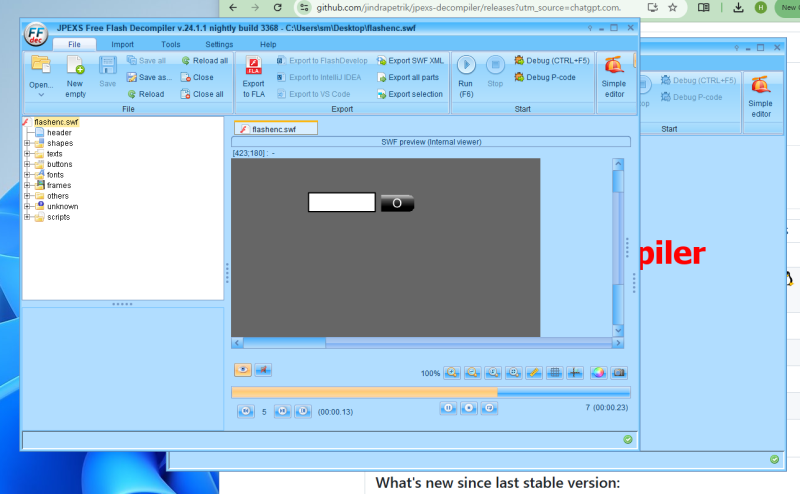800x494 pixels.
Task: Expand the shapes folder in the tree
Action: click(27, 143)
